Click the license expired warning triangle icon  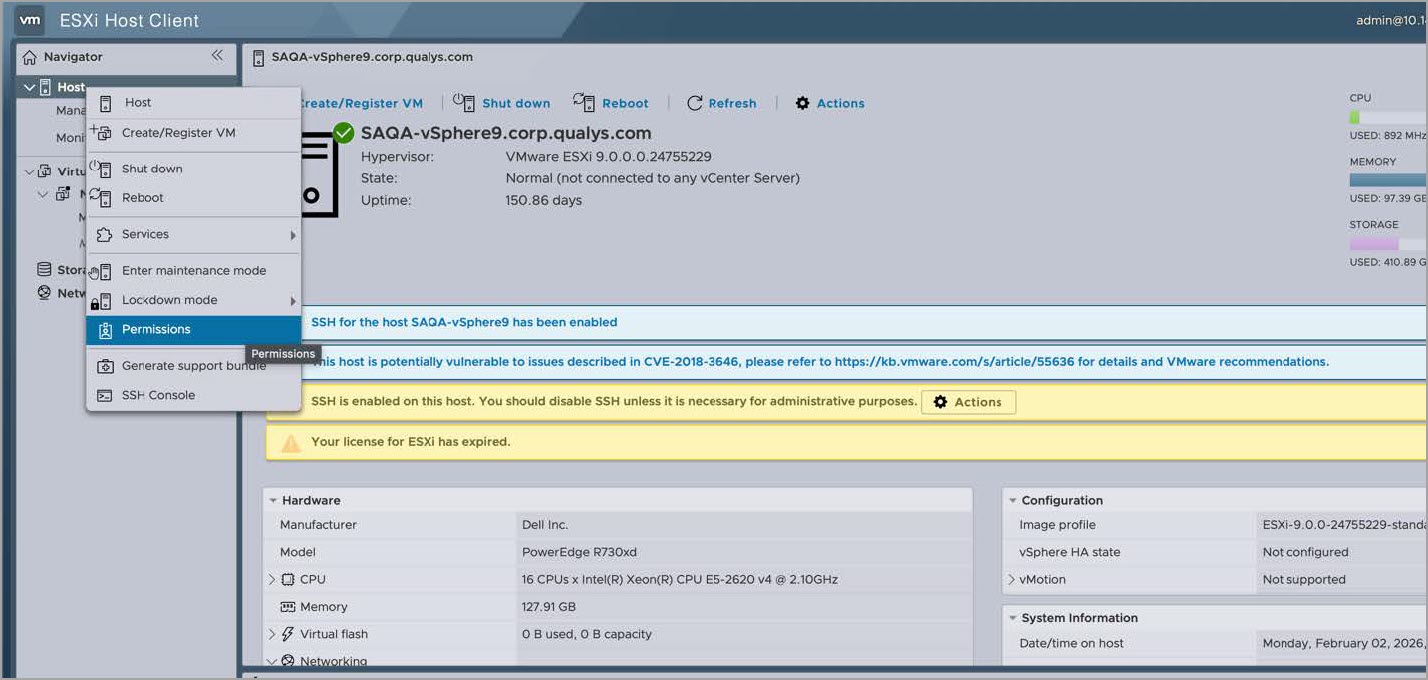pos(291,442)
